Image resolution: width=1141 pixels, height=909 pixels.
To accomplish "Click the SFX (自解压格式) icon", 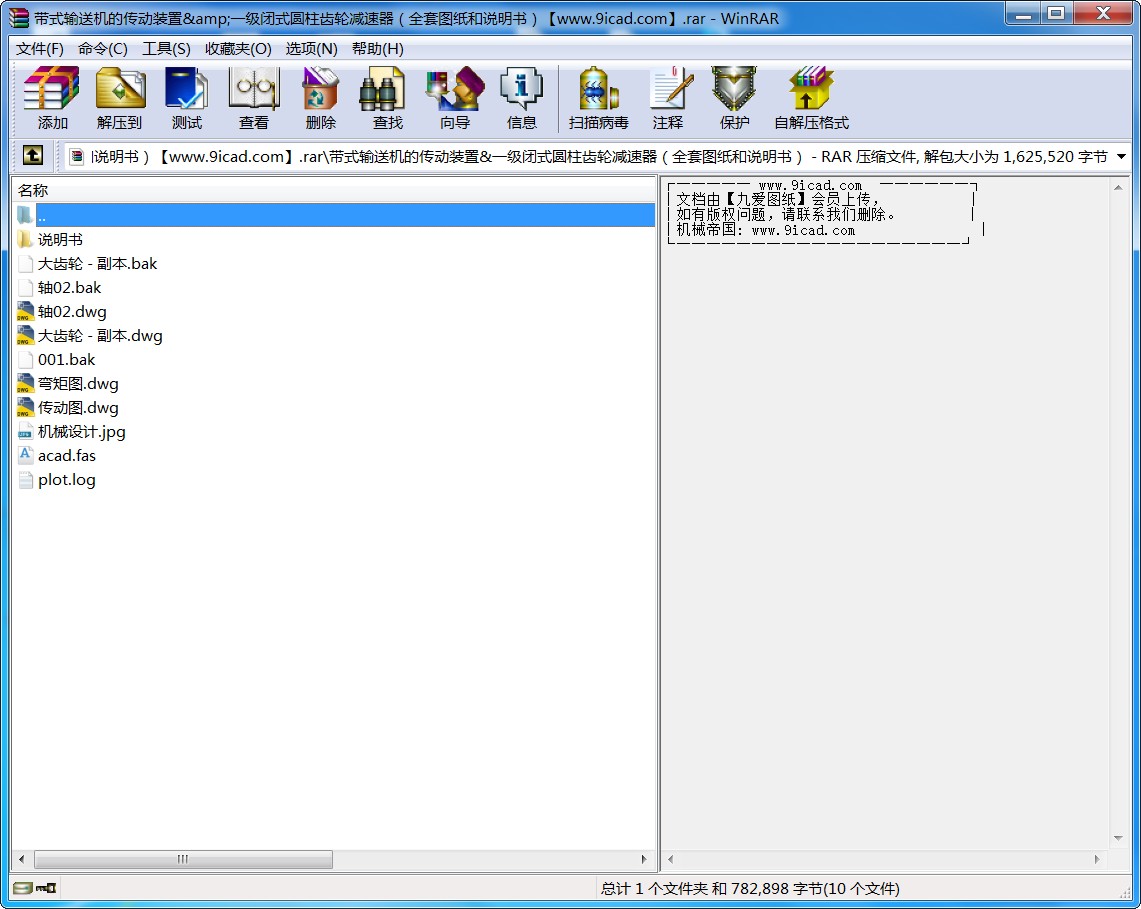I will [811, 97].
